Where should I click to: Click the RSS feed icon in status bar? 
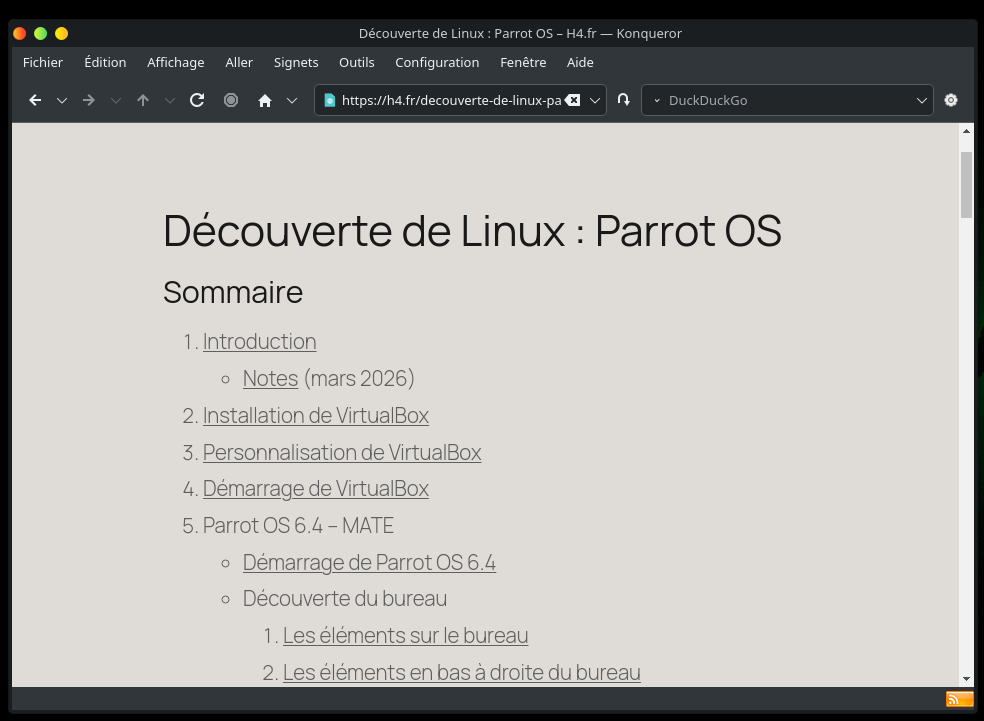coord(959,699)
